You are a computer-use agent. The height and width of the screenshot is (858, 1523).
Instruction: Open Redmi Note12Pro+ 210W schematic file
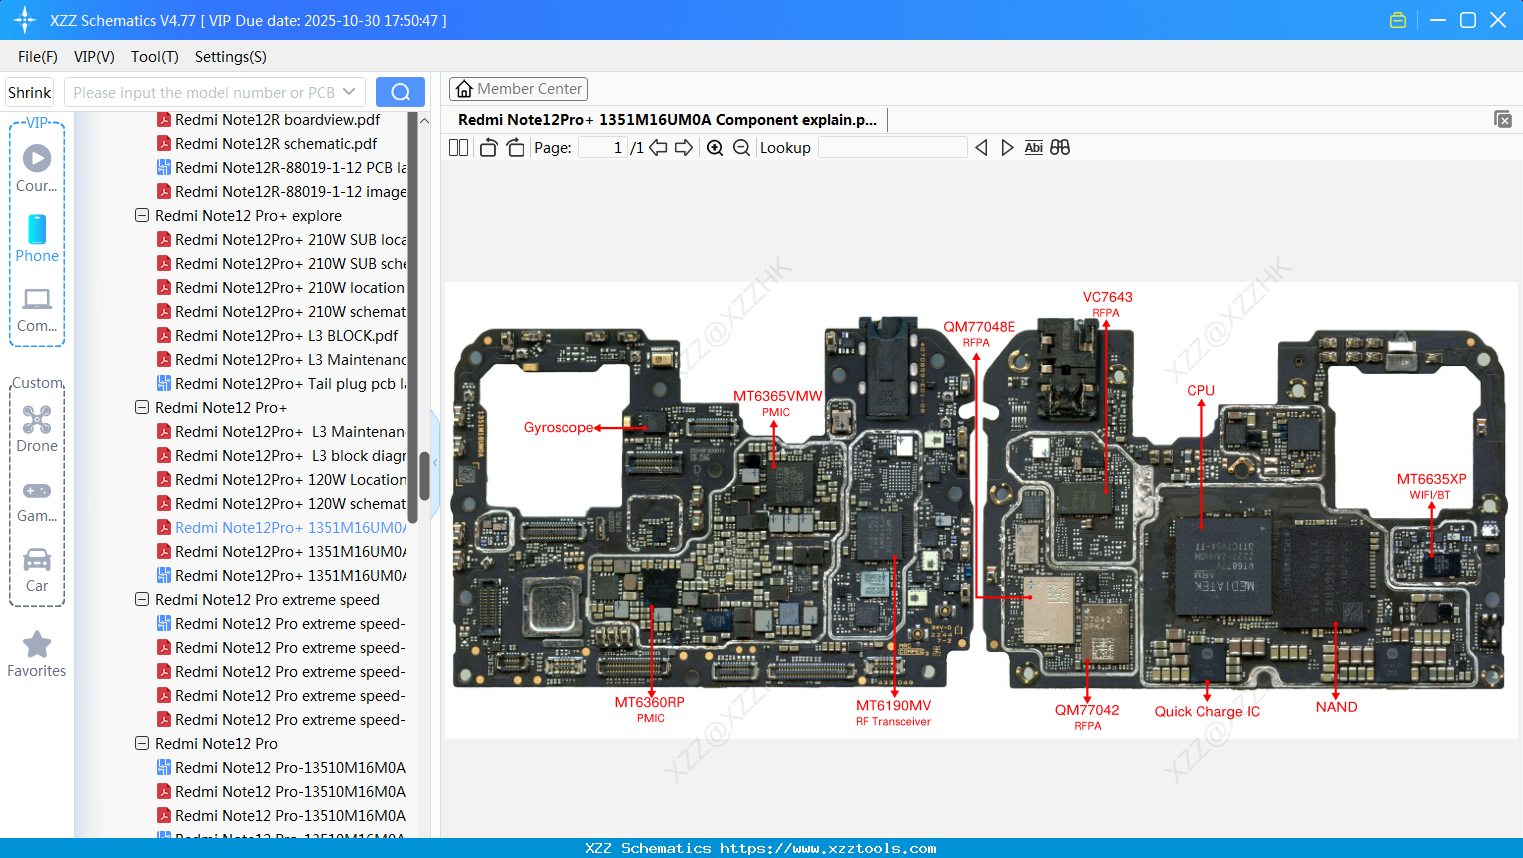(281, 311)
